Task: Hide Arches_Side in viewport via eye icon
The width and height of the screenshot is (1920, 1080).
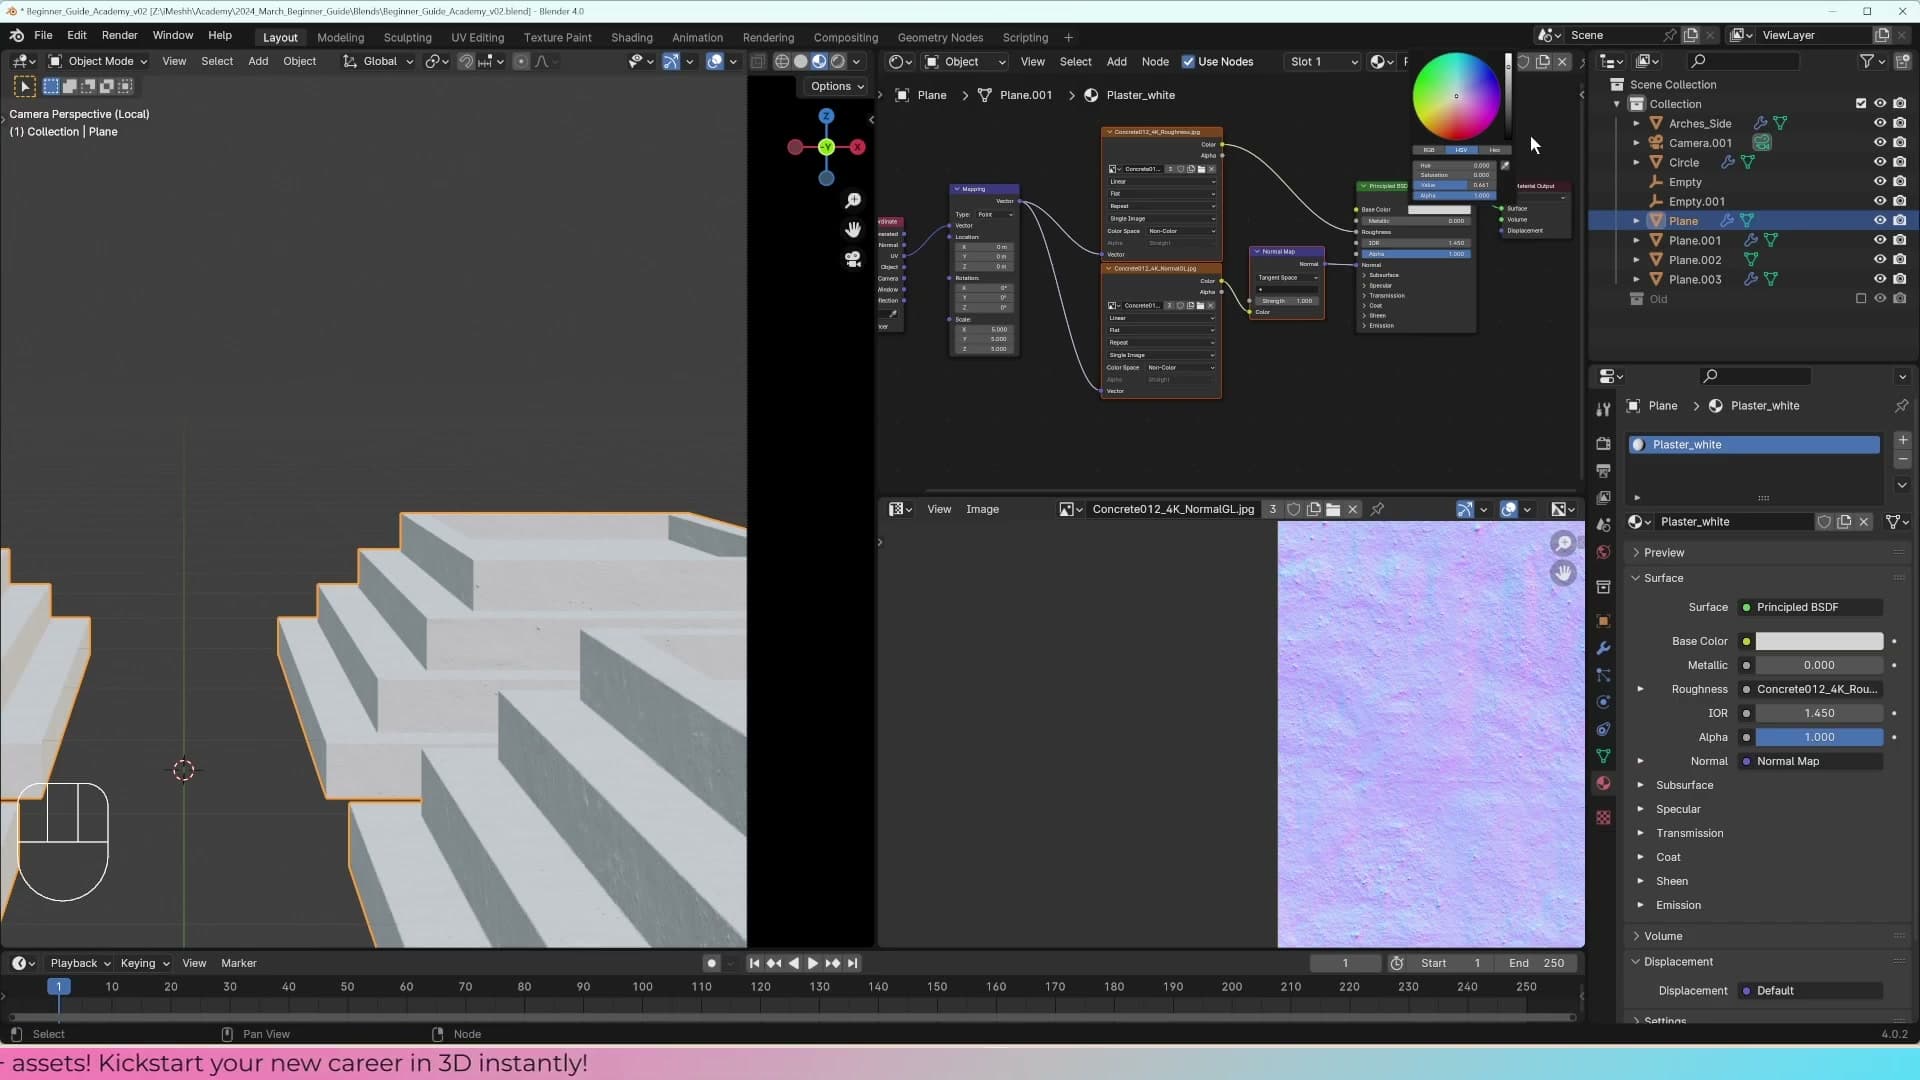Action: click(x=1880, y=124)
